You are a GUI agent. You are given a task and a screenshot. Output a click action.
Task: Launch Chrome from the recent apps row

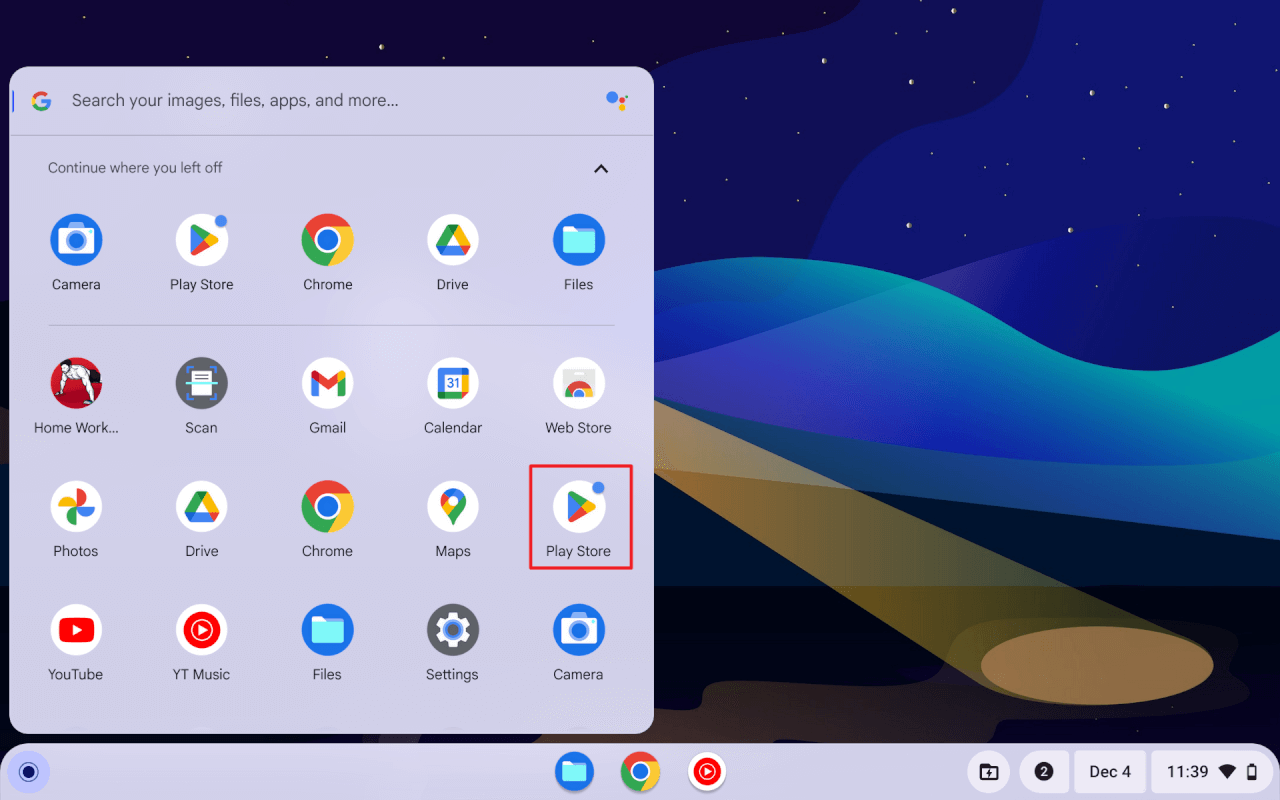click(x=327, y=240)
